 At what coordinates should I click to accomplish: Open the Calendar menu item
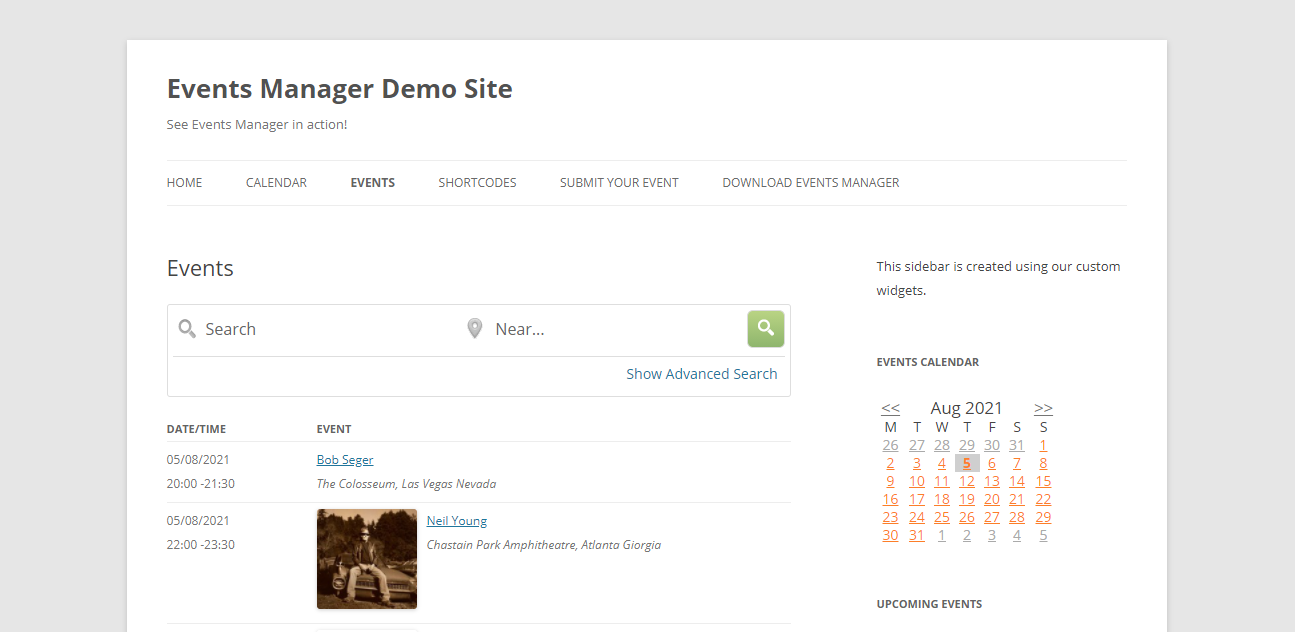[x=276, y=183]
